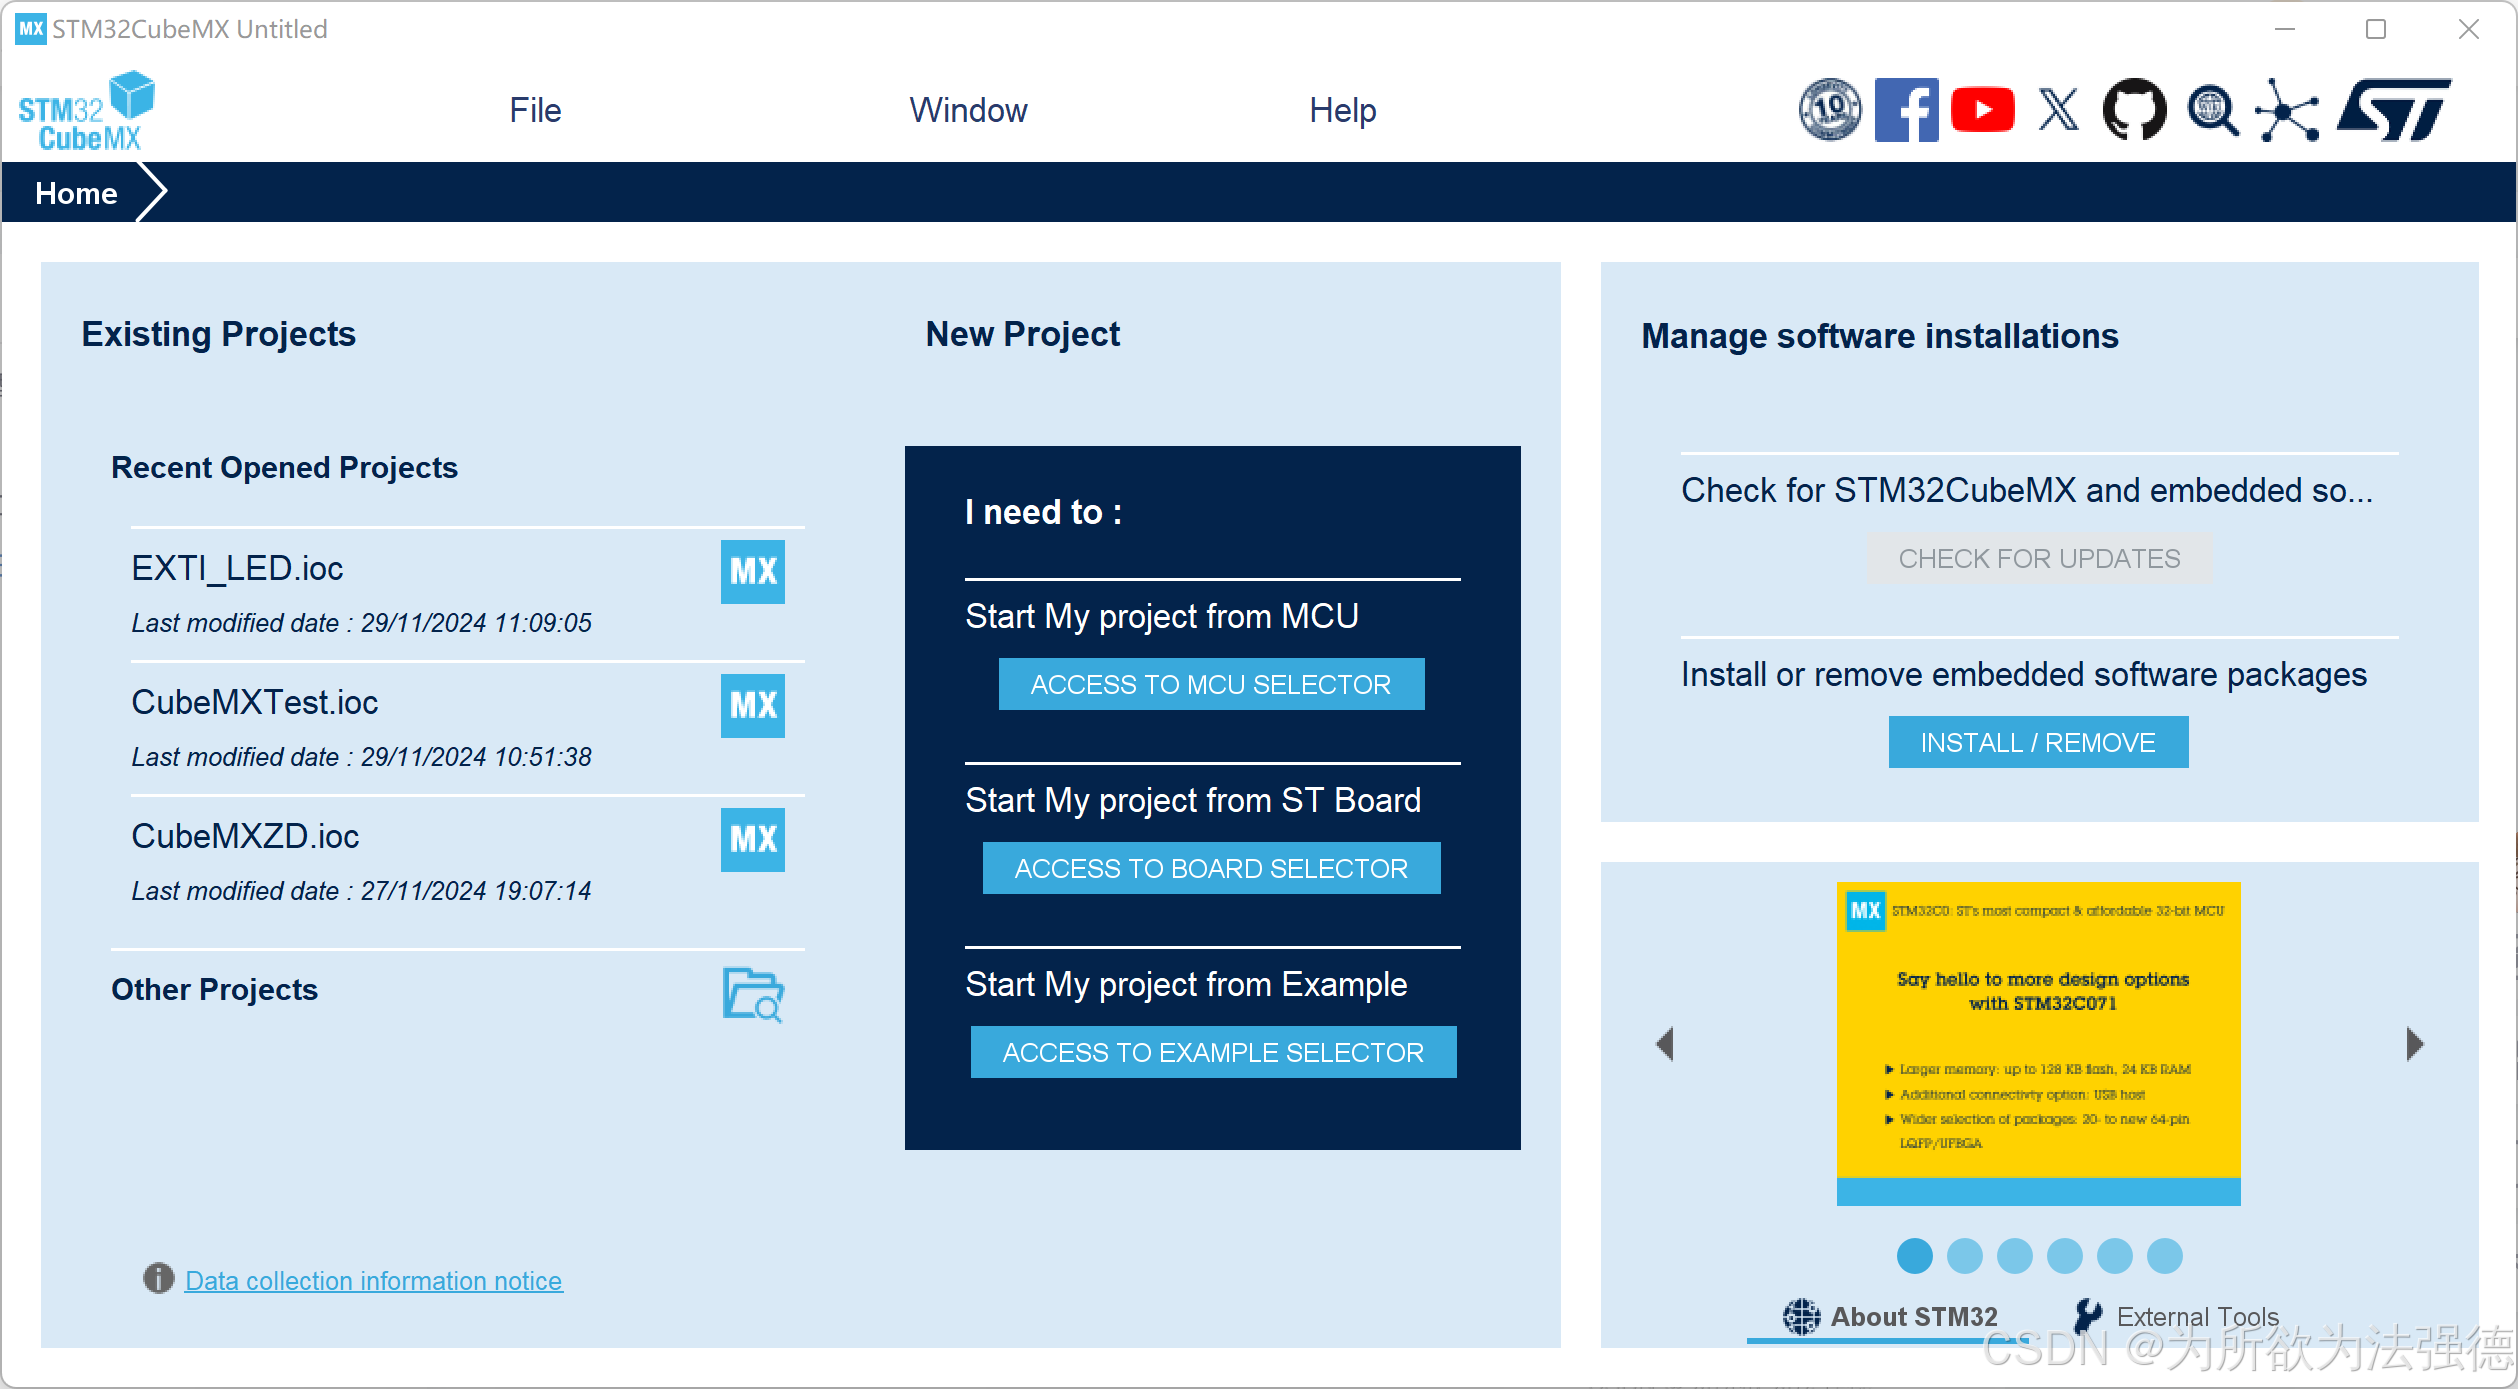
Task: Click the X (Twitter) social icon
Action: pyautogui.click(x=2058, y=109)
